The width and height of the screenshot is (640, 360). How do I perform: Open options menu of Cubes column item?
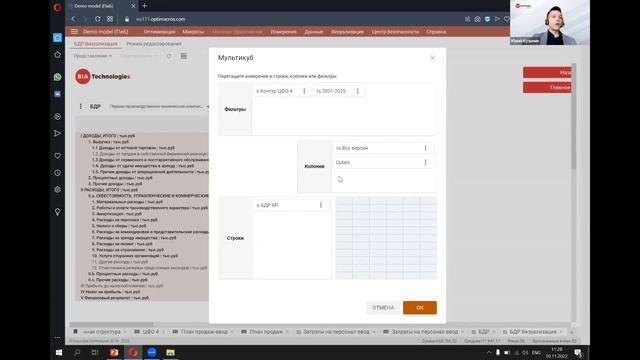425,162
